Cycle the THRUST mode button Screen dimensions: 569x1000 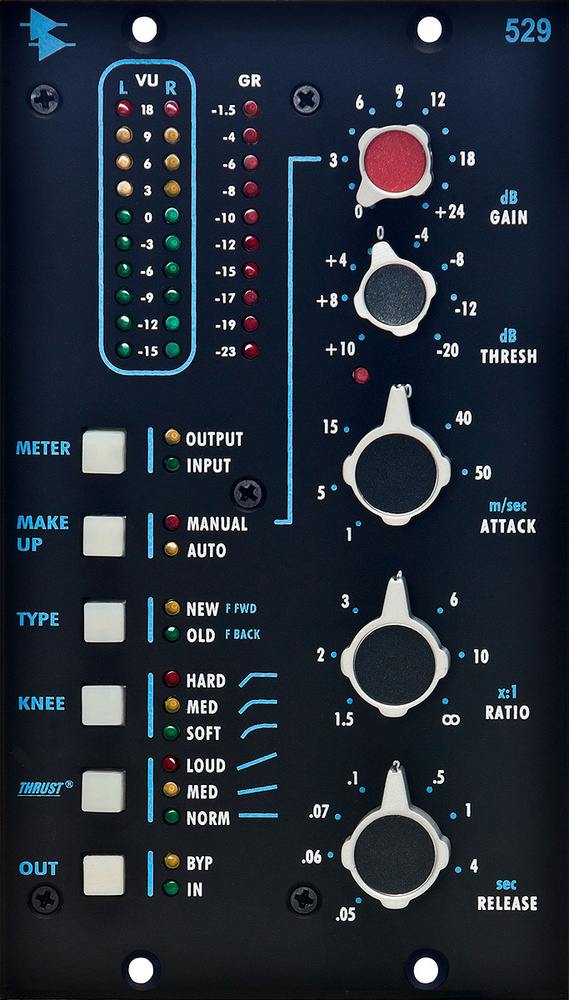(x=103, y=791)
